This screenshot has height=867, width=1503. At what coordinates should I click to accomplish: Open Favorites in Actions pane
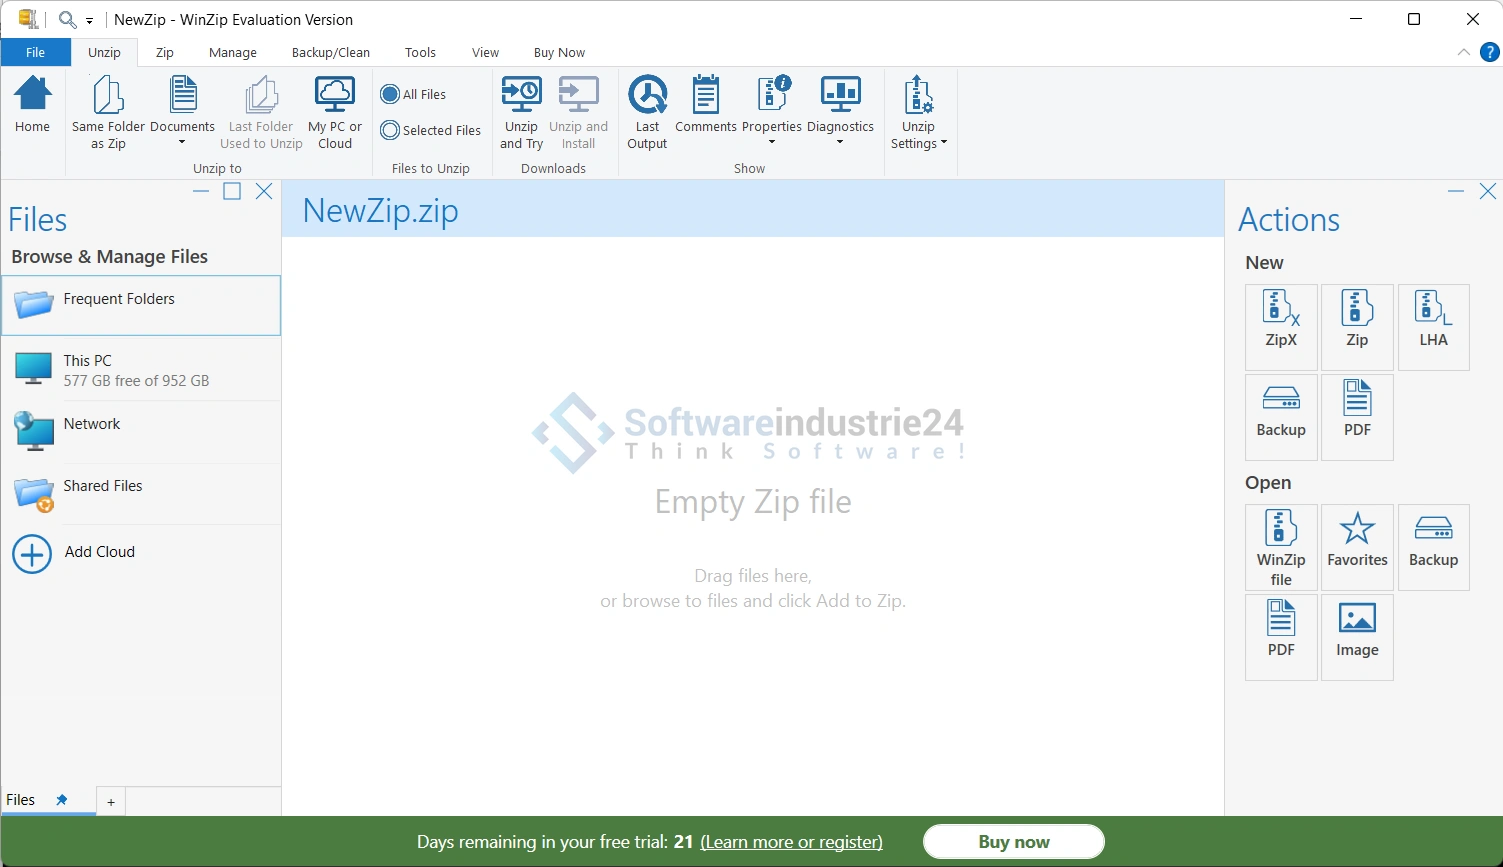click(1357, 539)
